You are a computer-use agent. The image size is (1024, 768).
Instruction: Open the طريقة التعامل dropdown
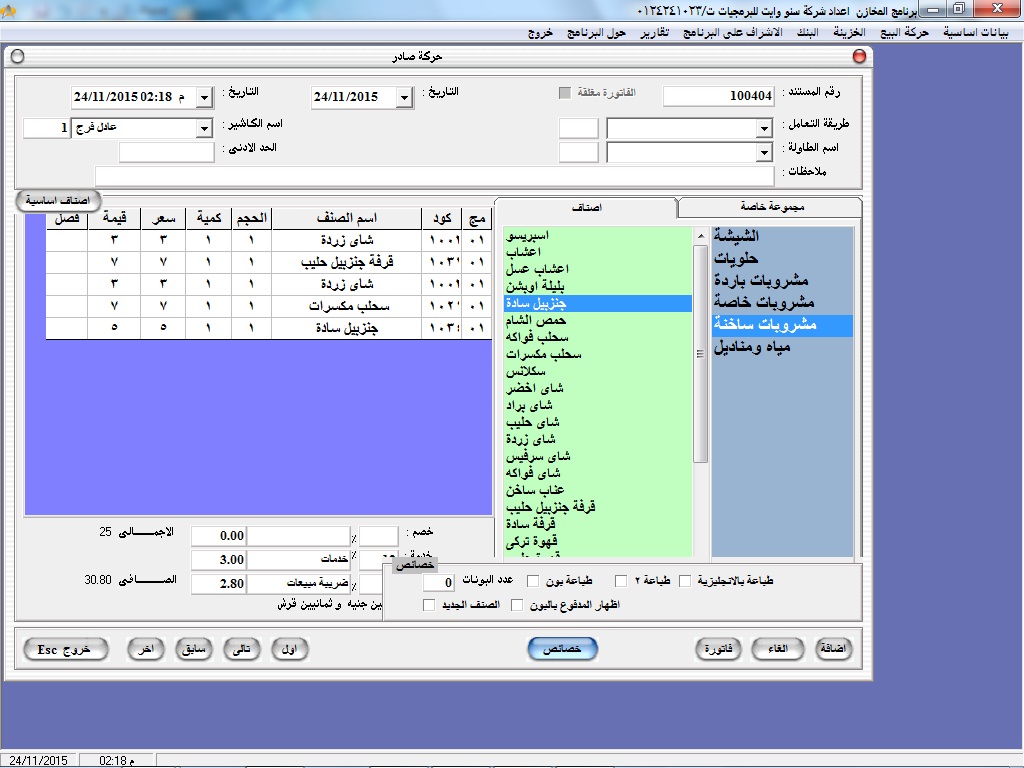[764, 129]
